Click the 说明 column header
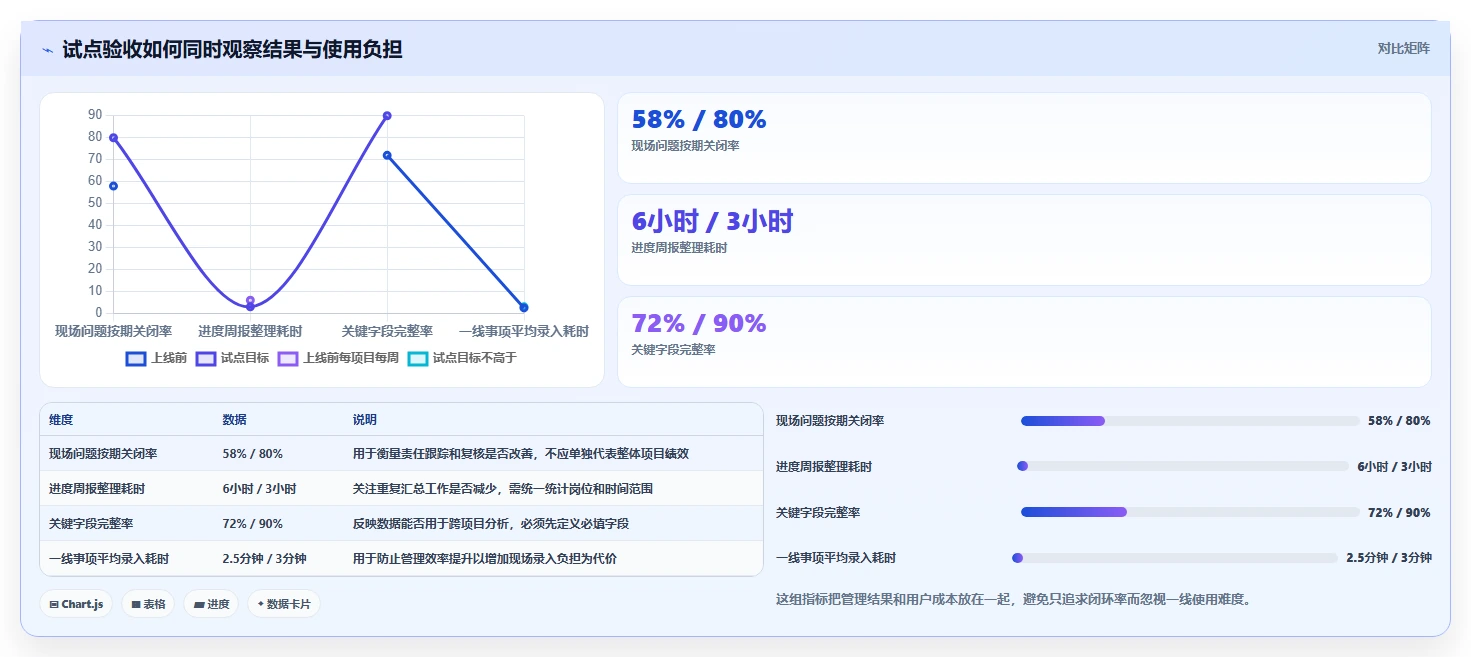 pos(365,420)
